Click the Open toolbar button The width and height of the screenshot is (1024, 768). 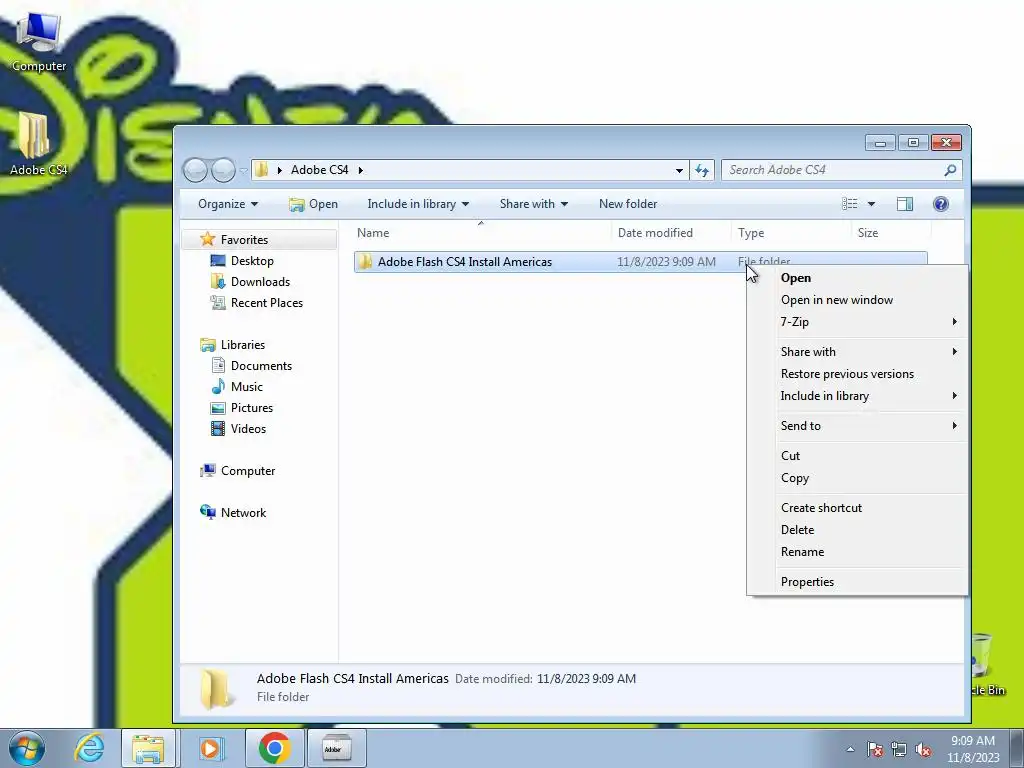tap(313, 204)
